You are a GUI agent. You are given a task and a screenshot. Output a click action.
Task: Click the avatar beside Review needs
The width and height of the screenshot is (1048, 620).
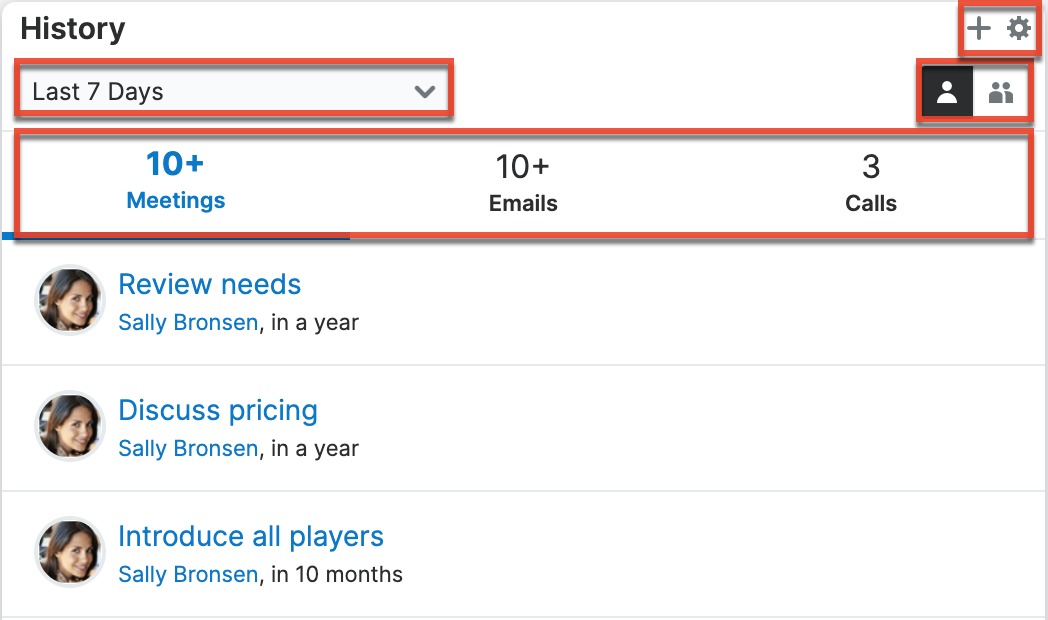click(x=69, y=300)
